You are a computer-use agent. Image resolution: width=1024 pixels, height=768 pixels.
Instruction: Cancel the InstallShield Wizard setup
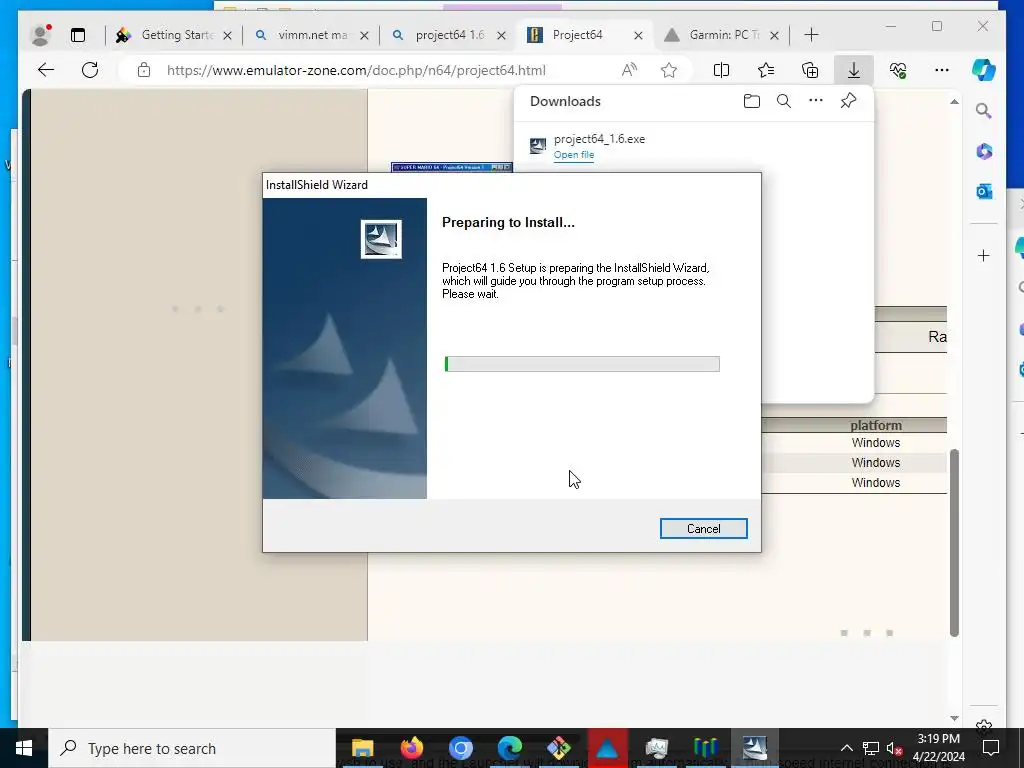[x=703, y=528]
